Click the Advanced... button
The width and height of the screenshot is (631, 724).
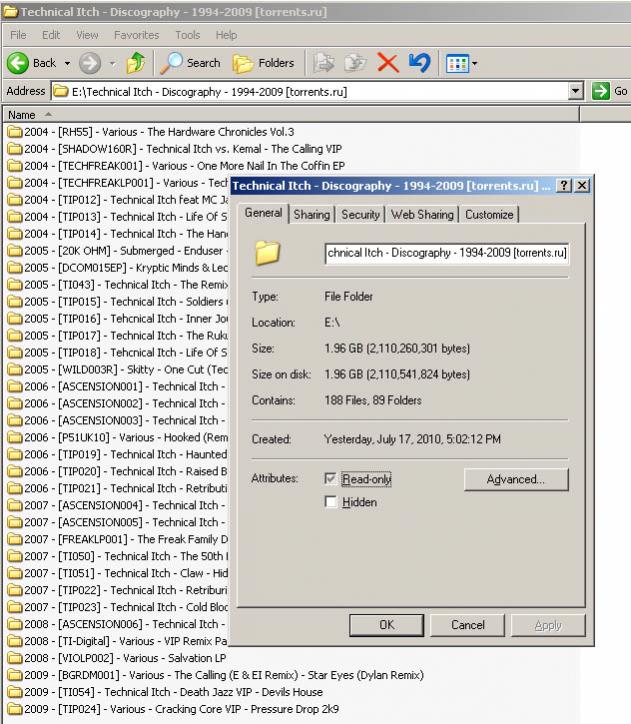(515, 480)
